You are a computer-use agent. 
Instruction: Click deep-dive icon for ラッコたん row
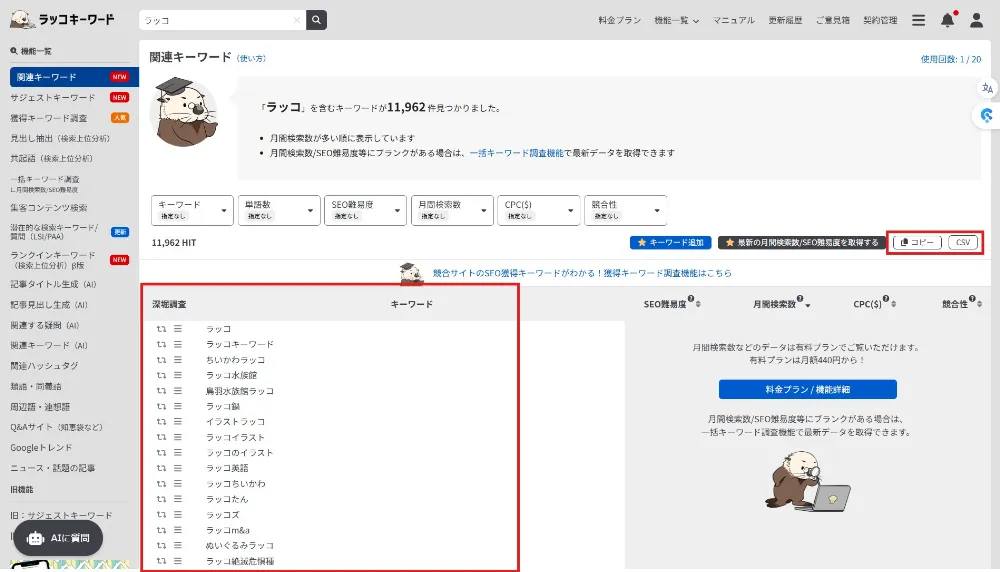pyautogui.click(x=161, y=499)
